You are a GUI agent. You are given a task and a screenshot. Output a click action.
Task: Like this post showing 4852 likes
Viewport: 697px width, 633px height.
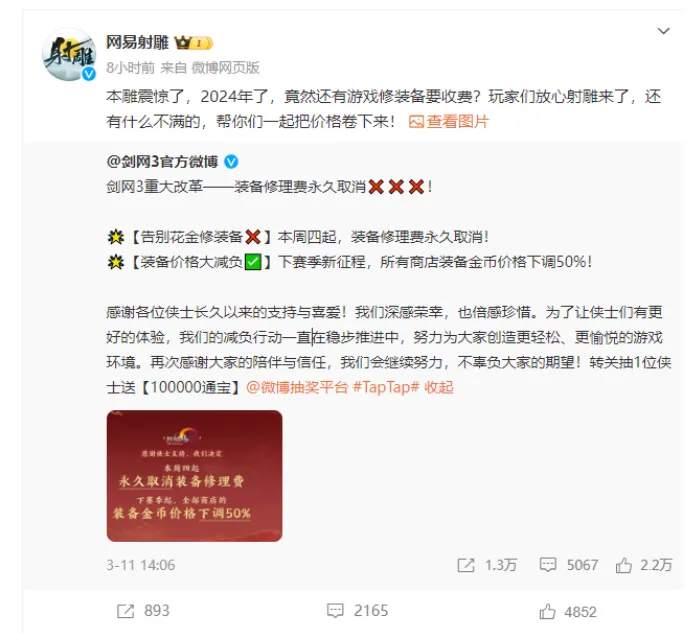(568, 612)
